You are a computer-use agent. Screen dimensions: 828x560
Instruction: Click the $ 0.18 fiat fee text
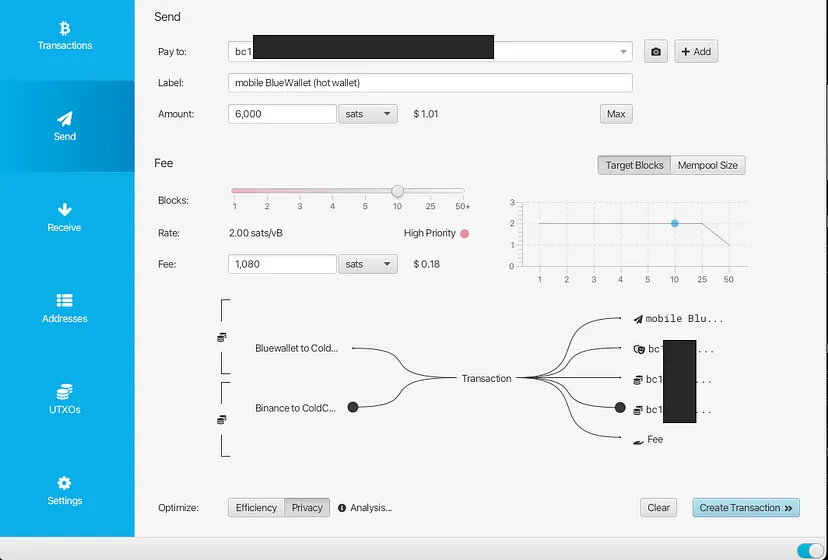427,264
